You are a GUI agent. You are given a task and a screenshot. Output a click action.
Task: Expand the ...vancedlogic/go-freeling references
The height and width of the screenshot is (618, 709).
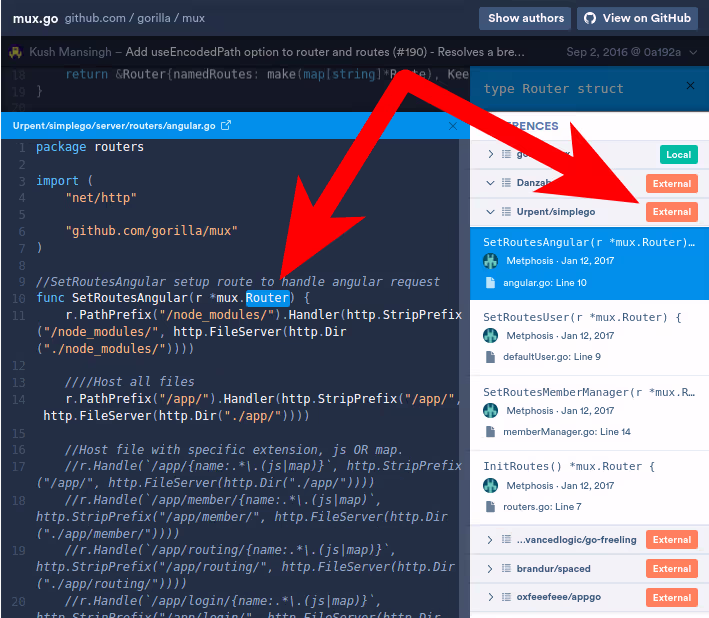point(490,540)
